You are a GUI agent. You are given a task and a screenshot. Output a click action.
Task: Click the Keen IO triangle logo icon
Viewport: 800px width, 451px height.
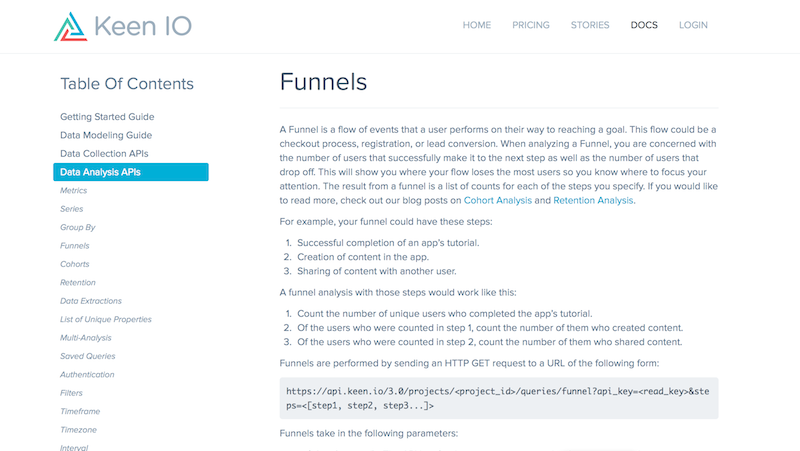[70, 27]
